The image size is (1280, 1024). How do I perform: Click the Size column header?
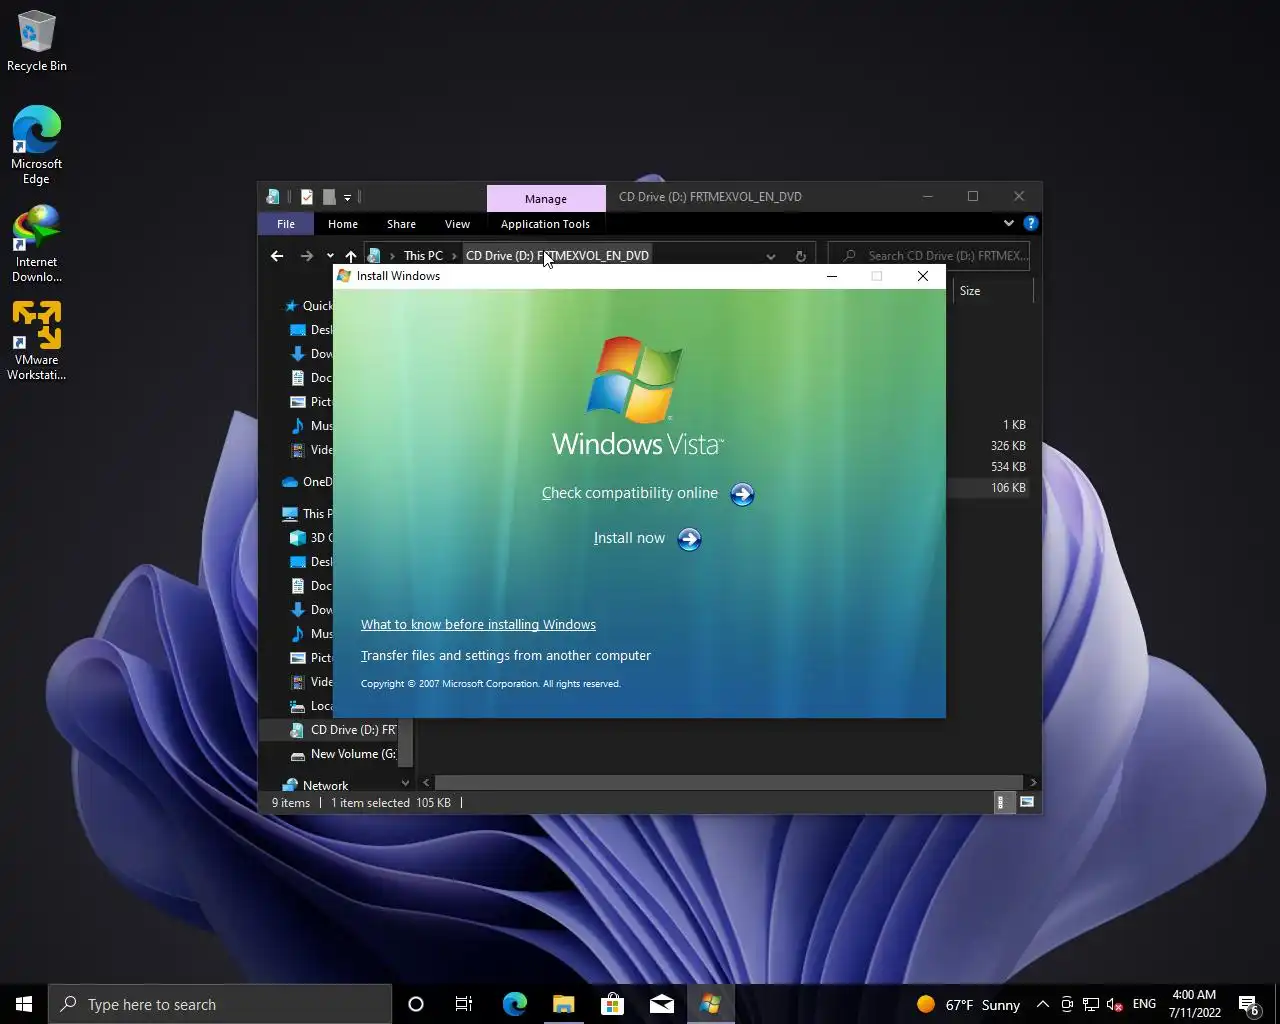point(991,291)
